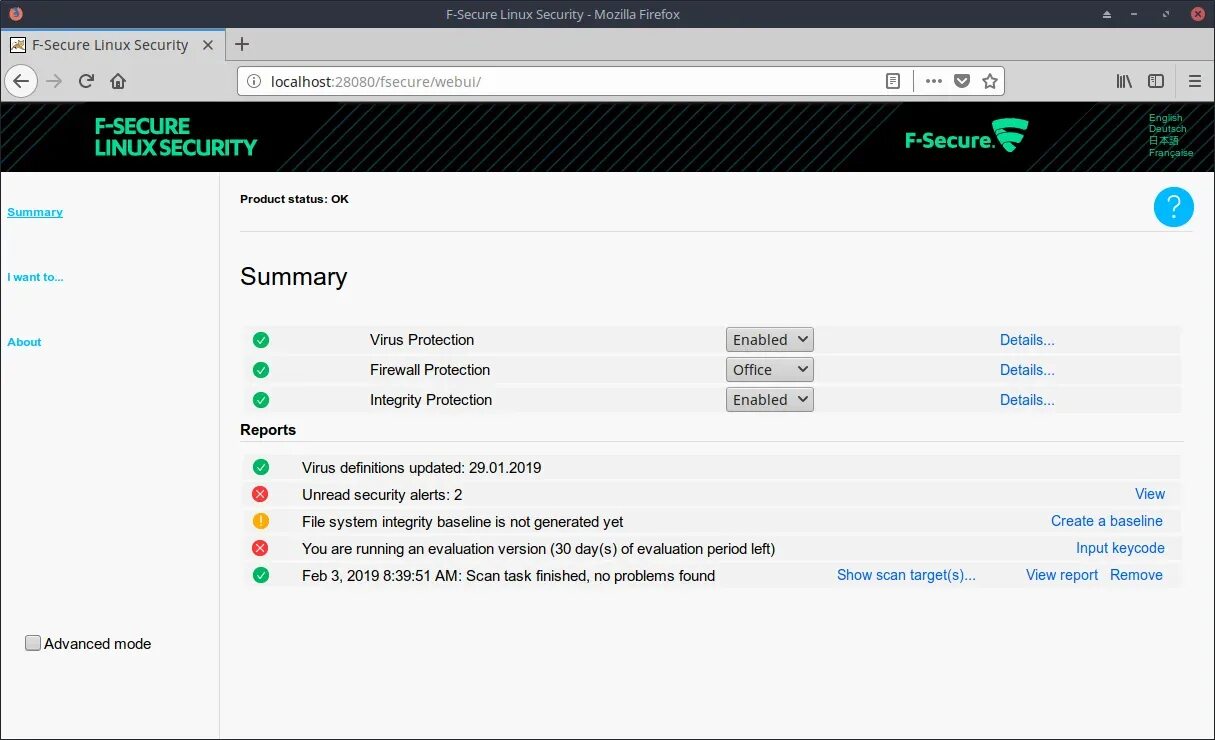Click the green check icon beside Scan task finished
This screenshot has width=1215, height=740.
click(x=260, y=575)
